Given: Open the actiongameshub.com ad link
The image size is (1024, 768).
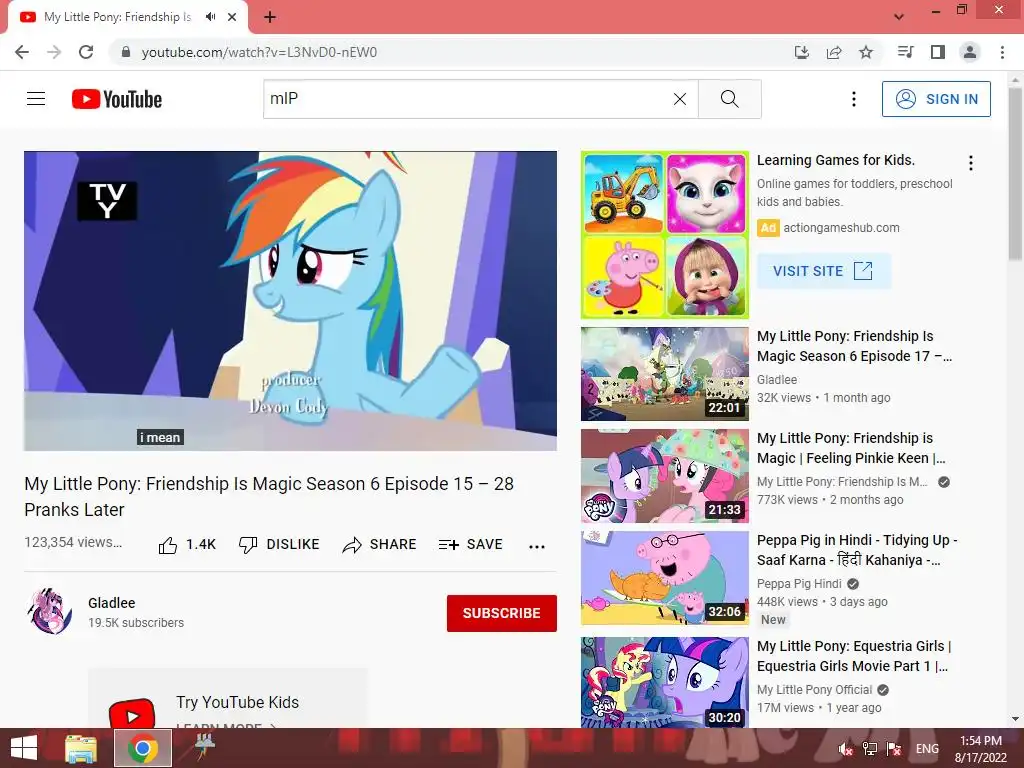Looking at the screenshot, I should [x=841, y=228].
